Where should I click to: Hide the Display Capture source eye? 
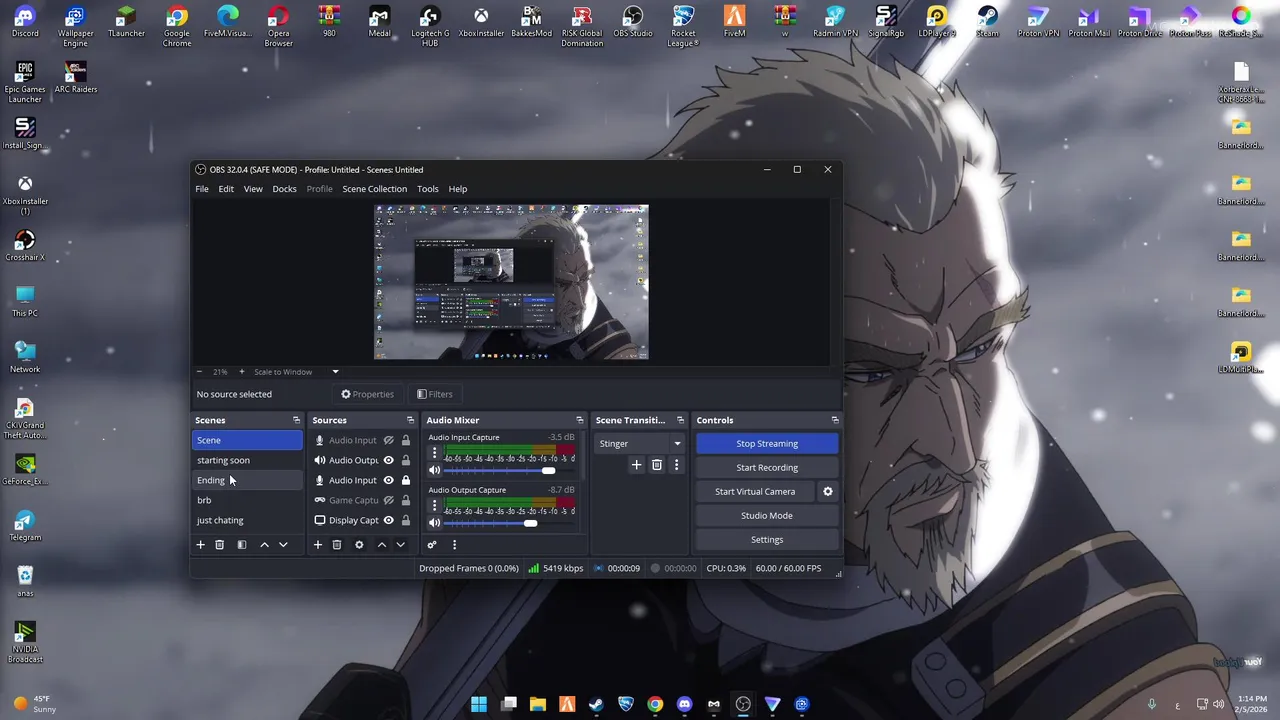(389, 520)
